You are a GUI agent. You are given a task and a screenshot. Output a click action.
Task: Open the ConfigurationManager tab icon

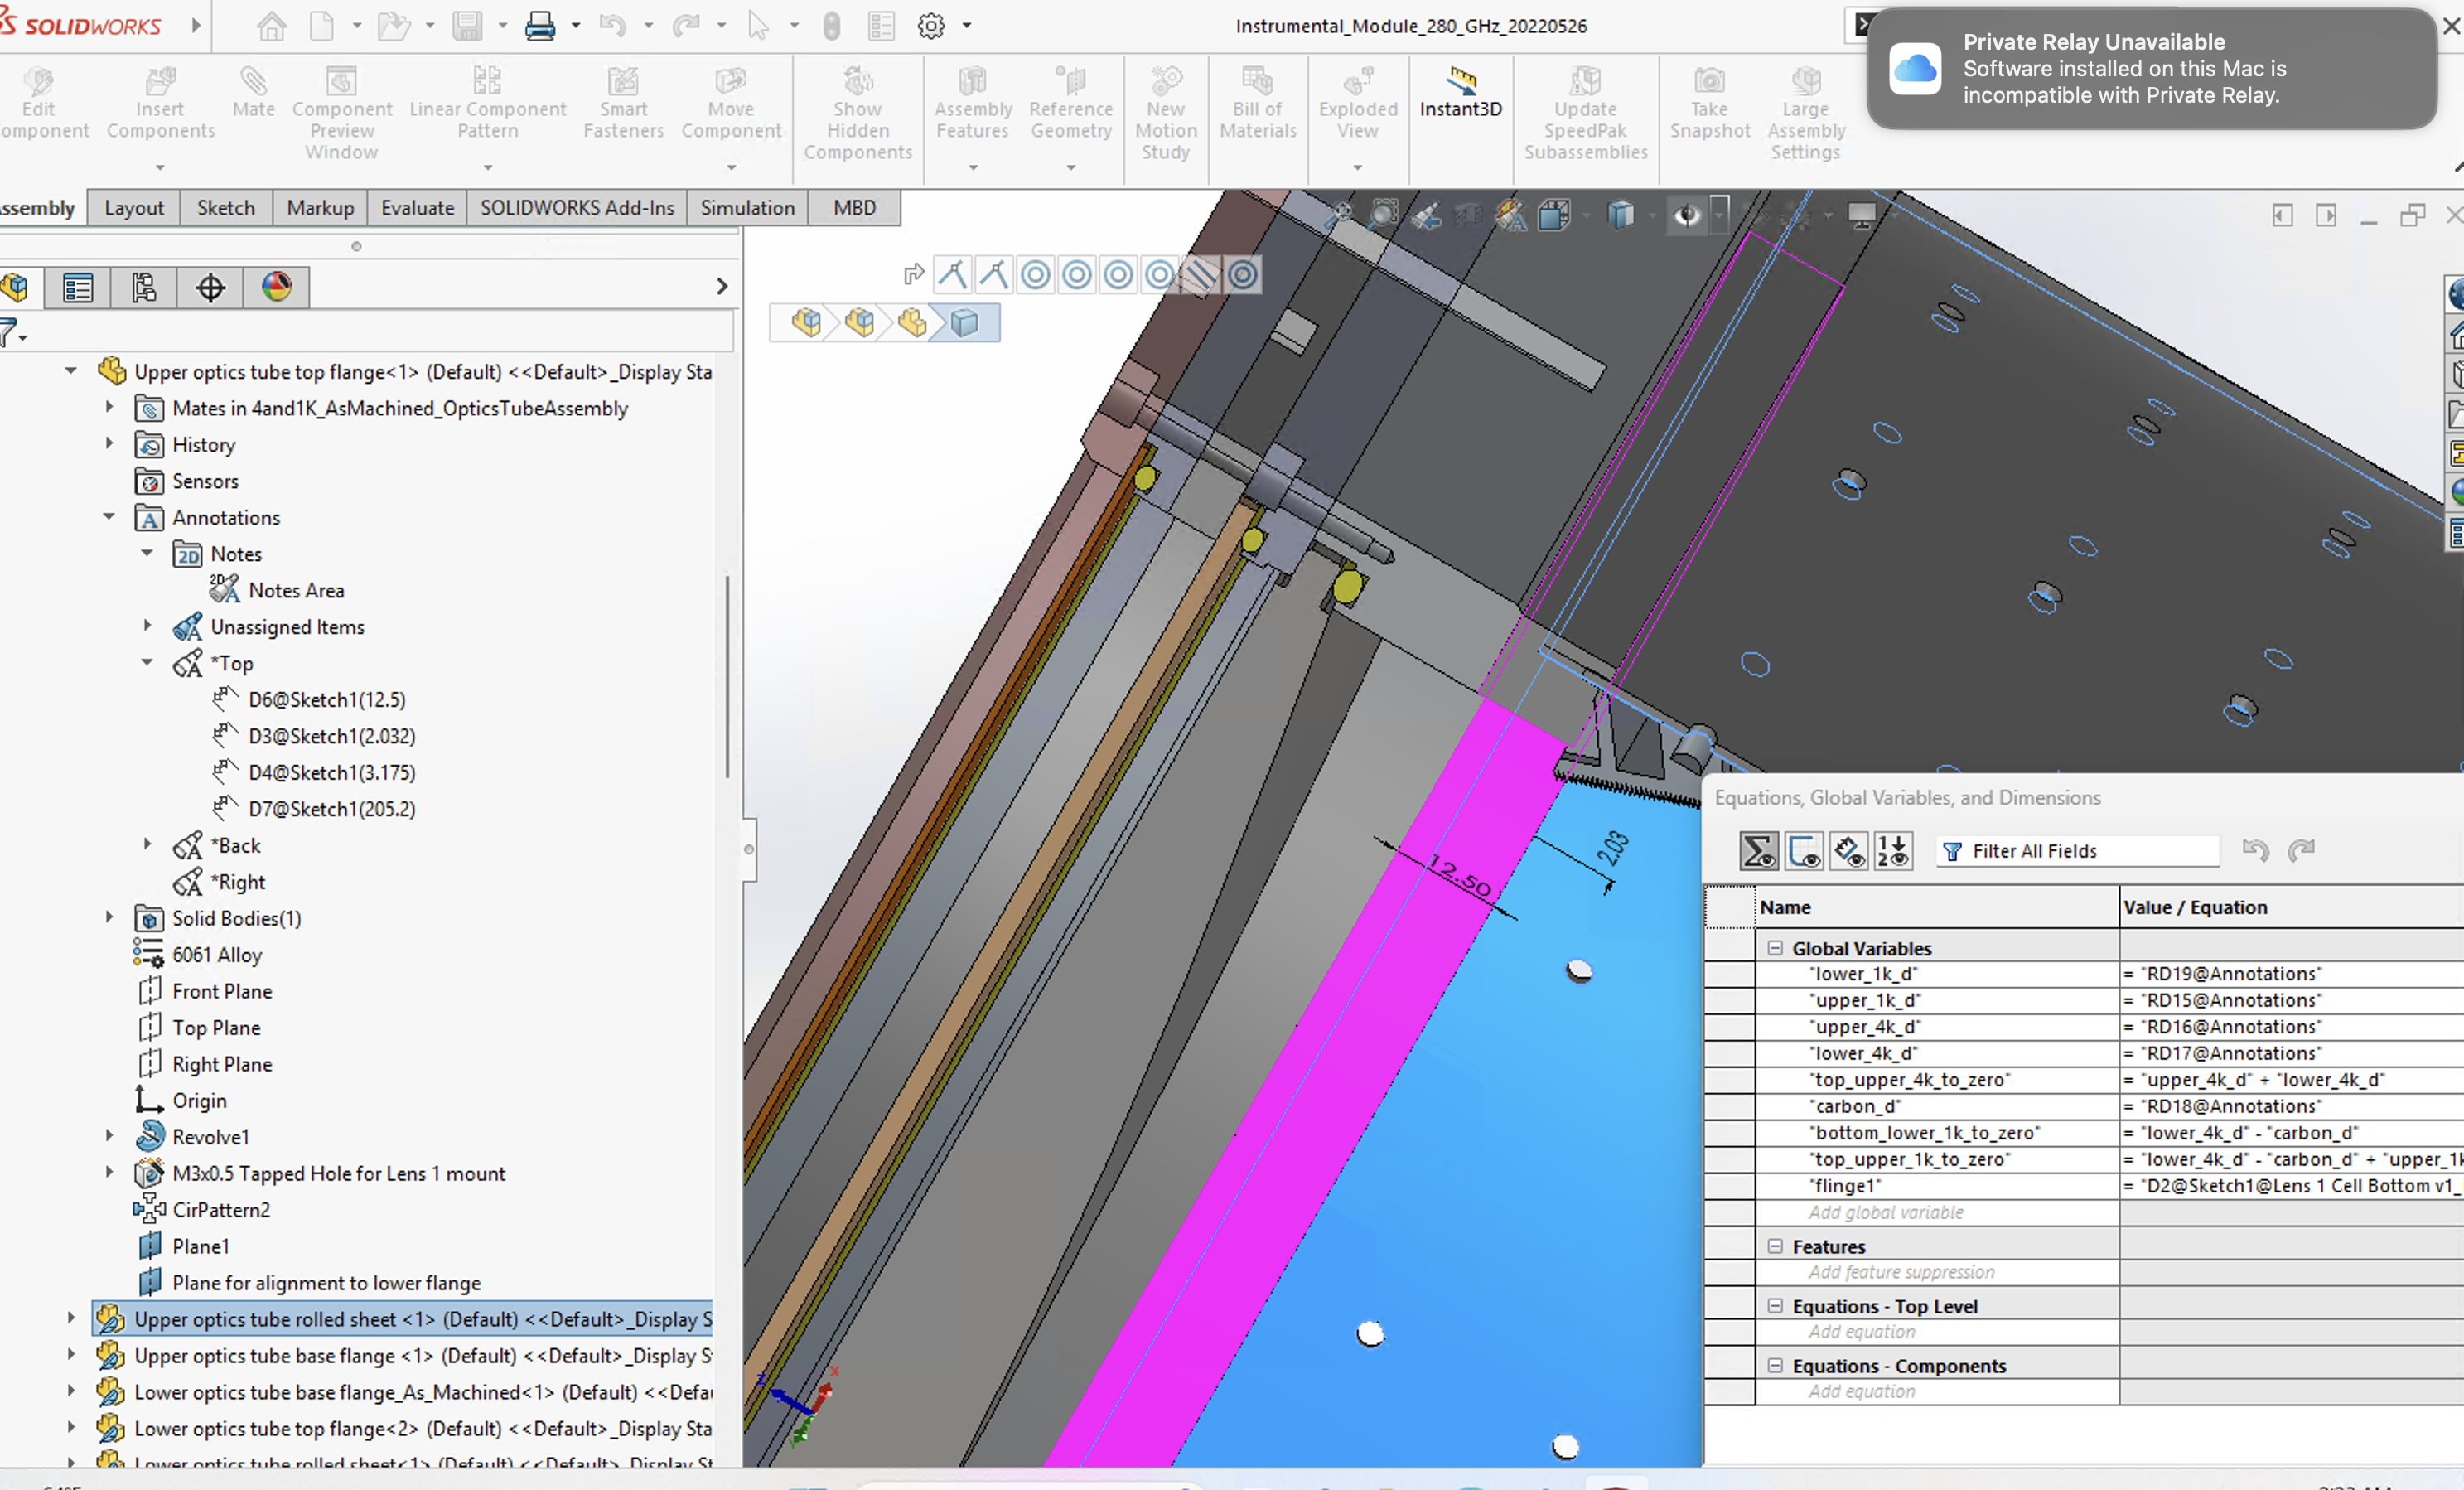click(x=144, y=288)
